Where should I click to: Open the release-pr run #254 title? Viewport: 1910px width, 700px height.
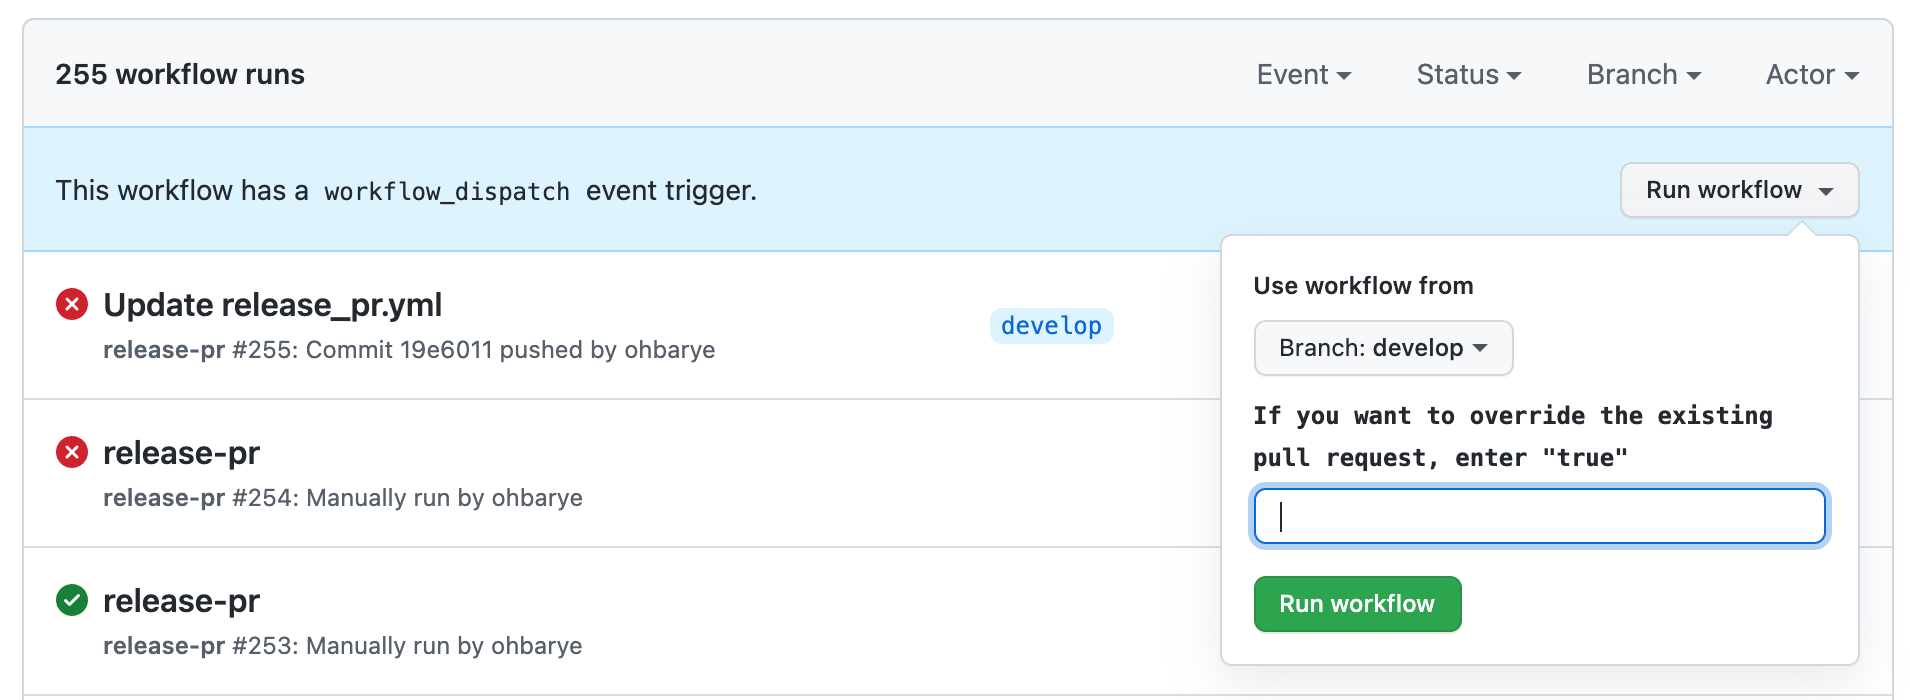click(182, 453)
